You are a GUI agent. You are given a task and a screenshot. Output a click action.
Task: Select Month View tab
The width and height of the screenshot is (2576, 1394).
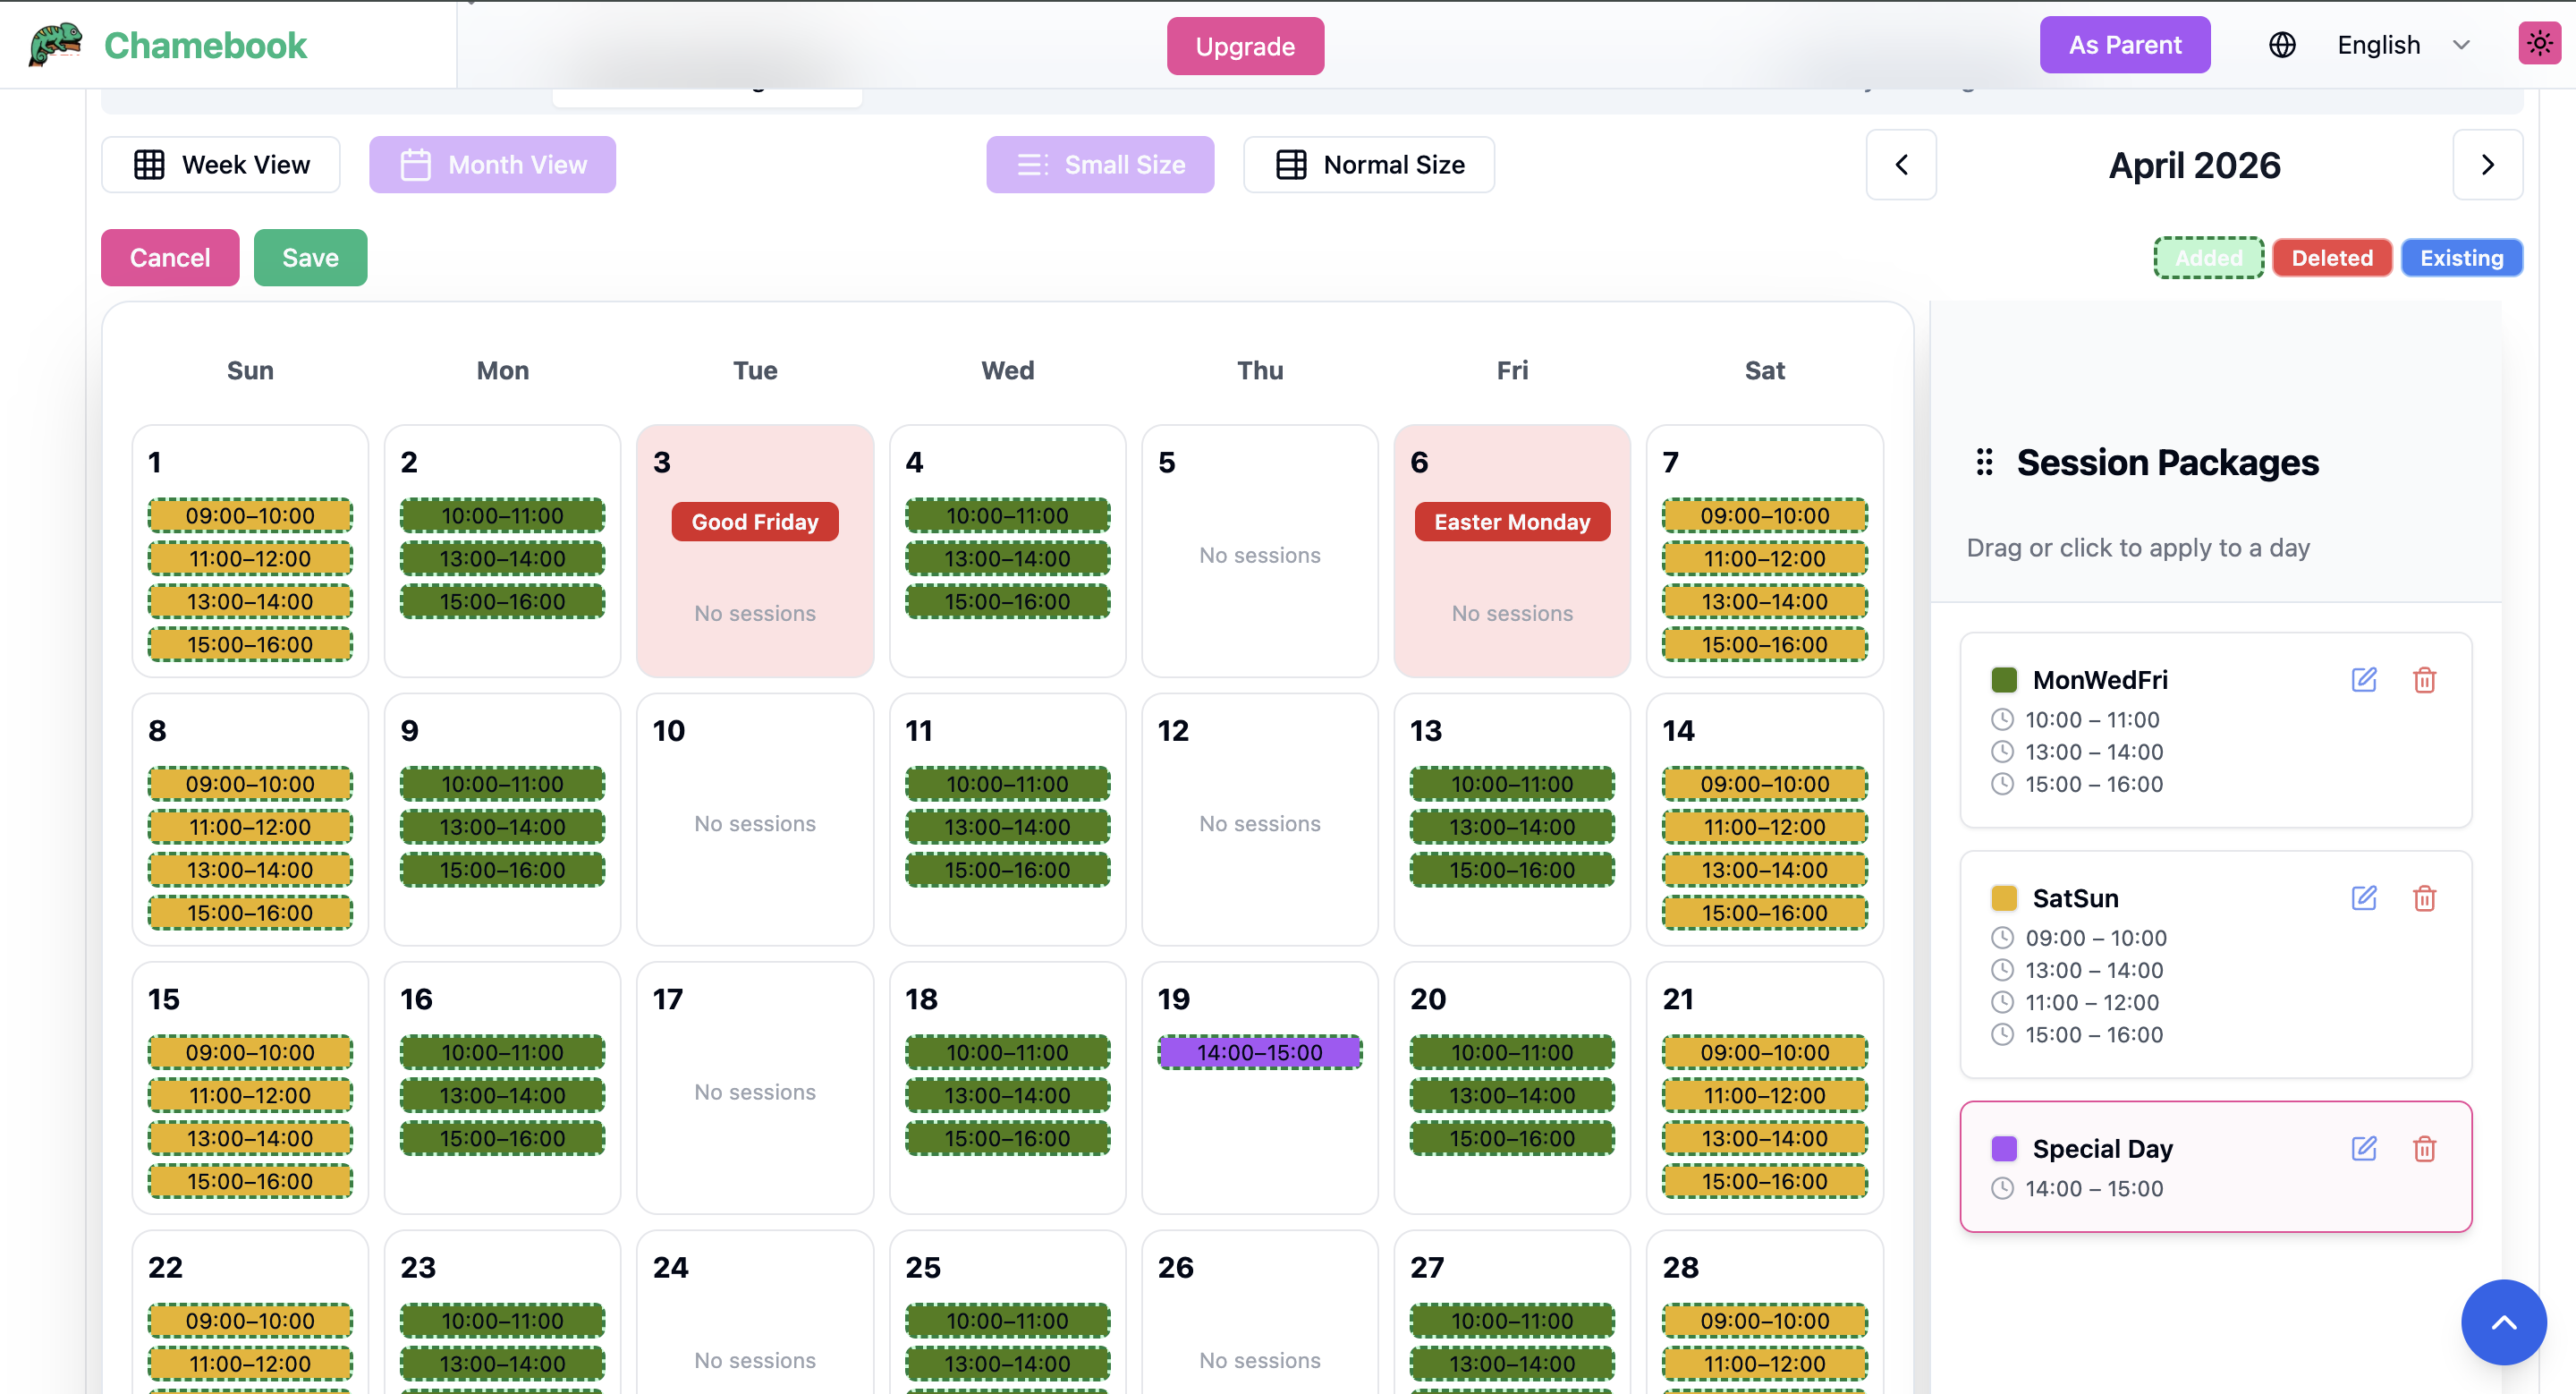coord(493,165)
